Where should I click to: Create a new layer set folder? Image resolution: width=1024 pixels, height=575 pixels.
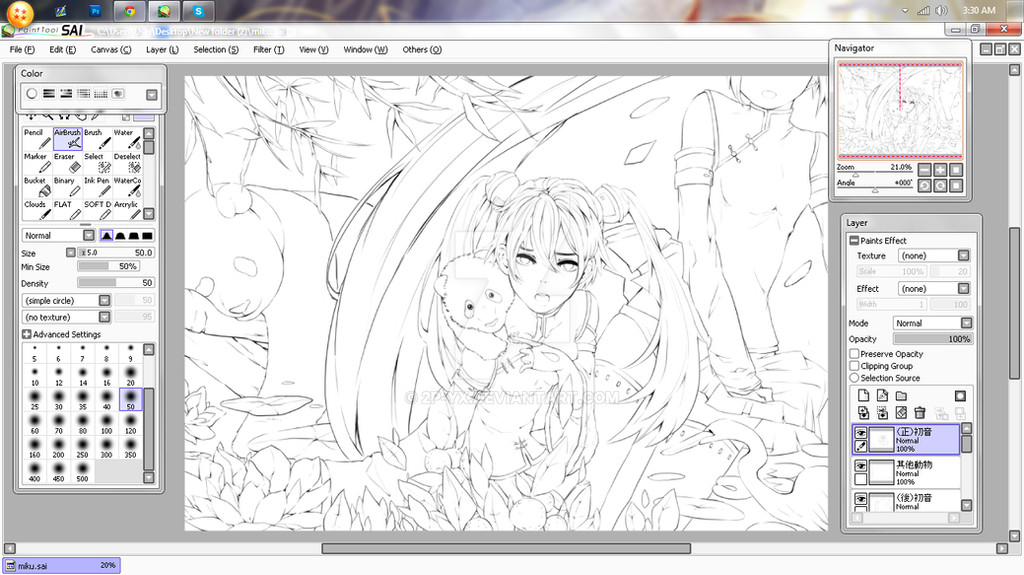tap(901, 396)
